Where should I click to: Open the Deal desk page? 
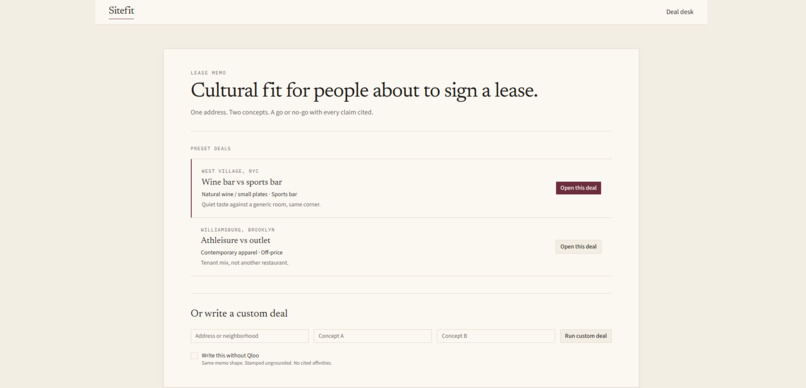point(680,12)
